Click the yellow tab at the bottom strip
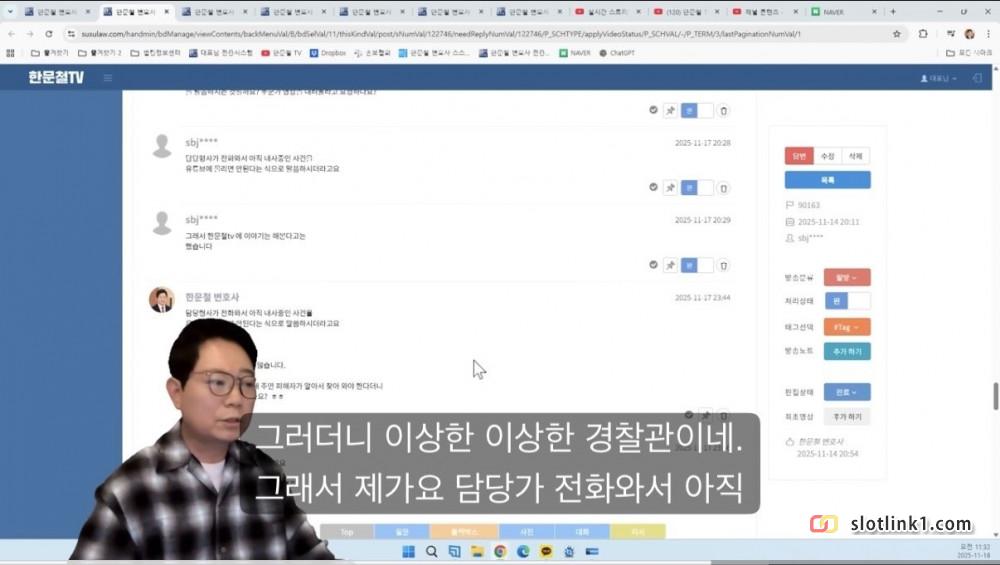Screen dimensions: 1000x565 638,531
